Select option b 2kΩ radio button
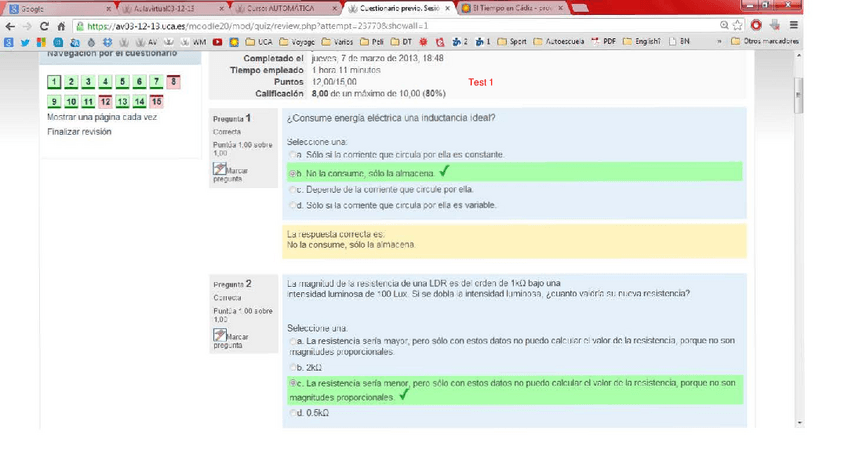 [293, 368]
